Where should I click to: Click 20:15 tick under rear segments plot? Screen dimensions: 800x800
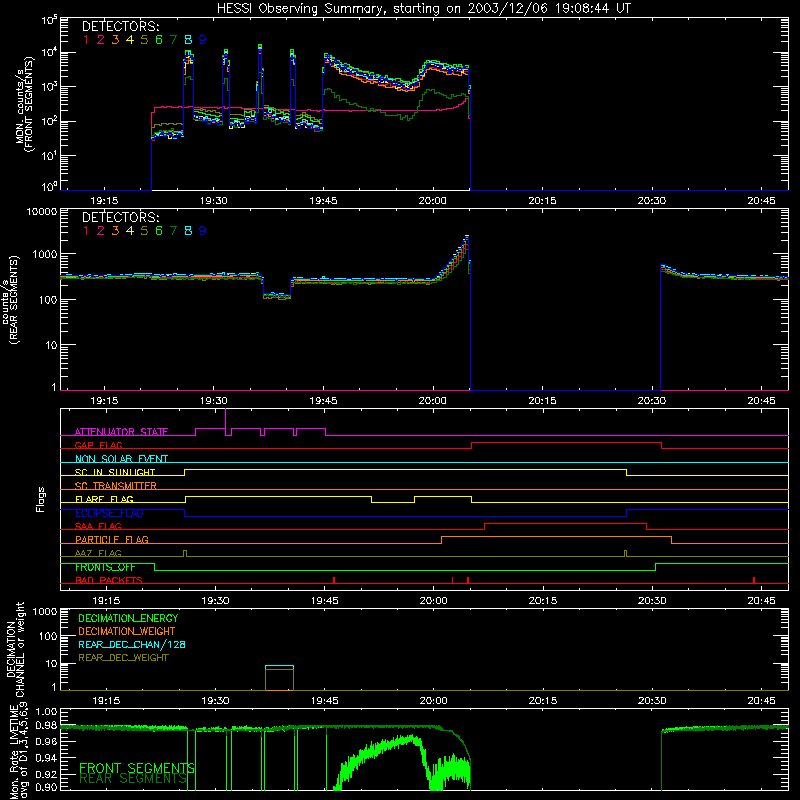click(x=542, y=401)
